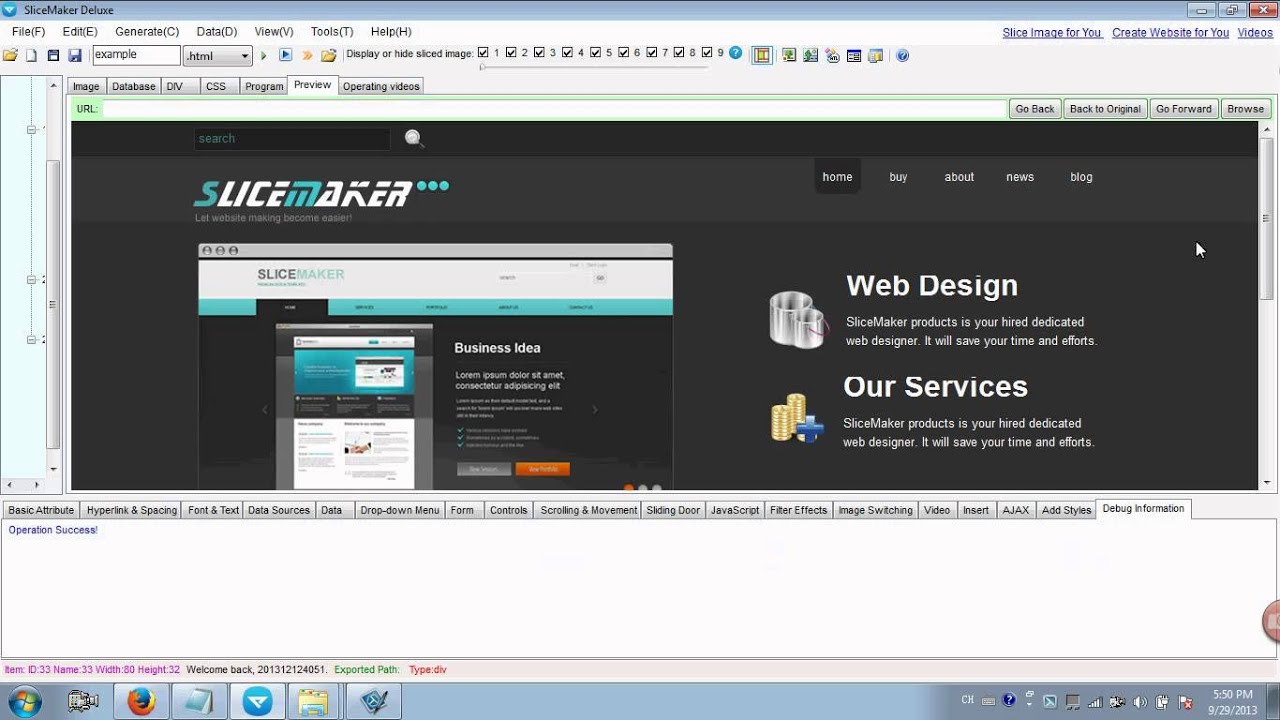Click the Back to Original button
This screenshot has height=720, width=1280.
(x=1105, y=109)
